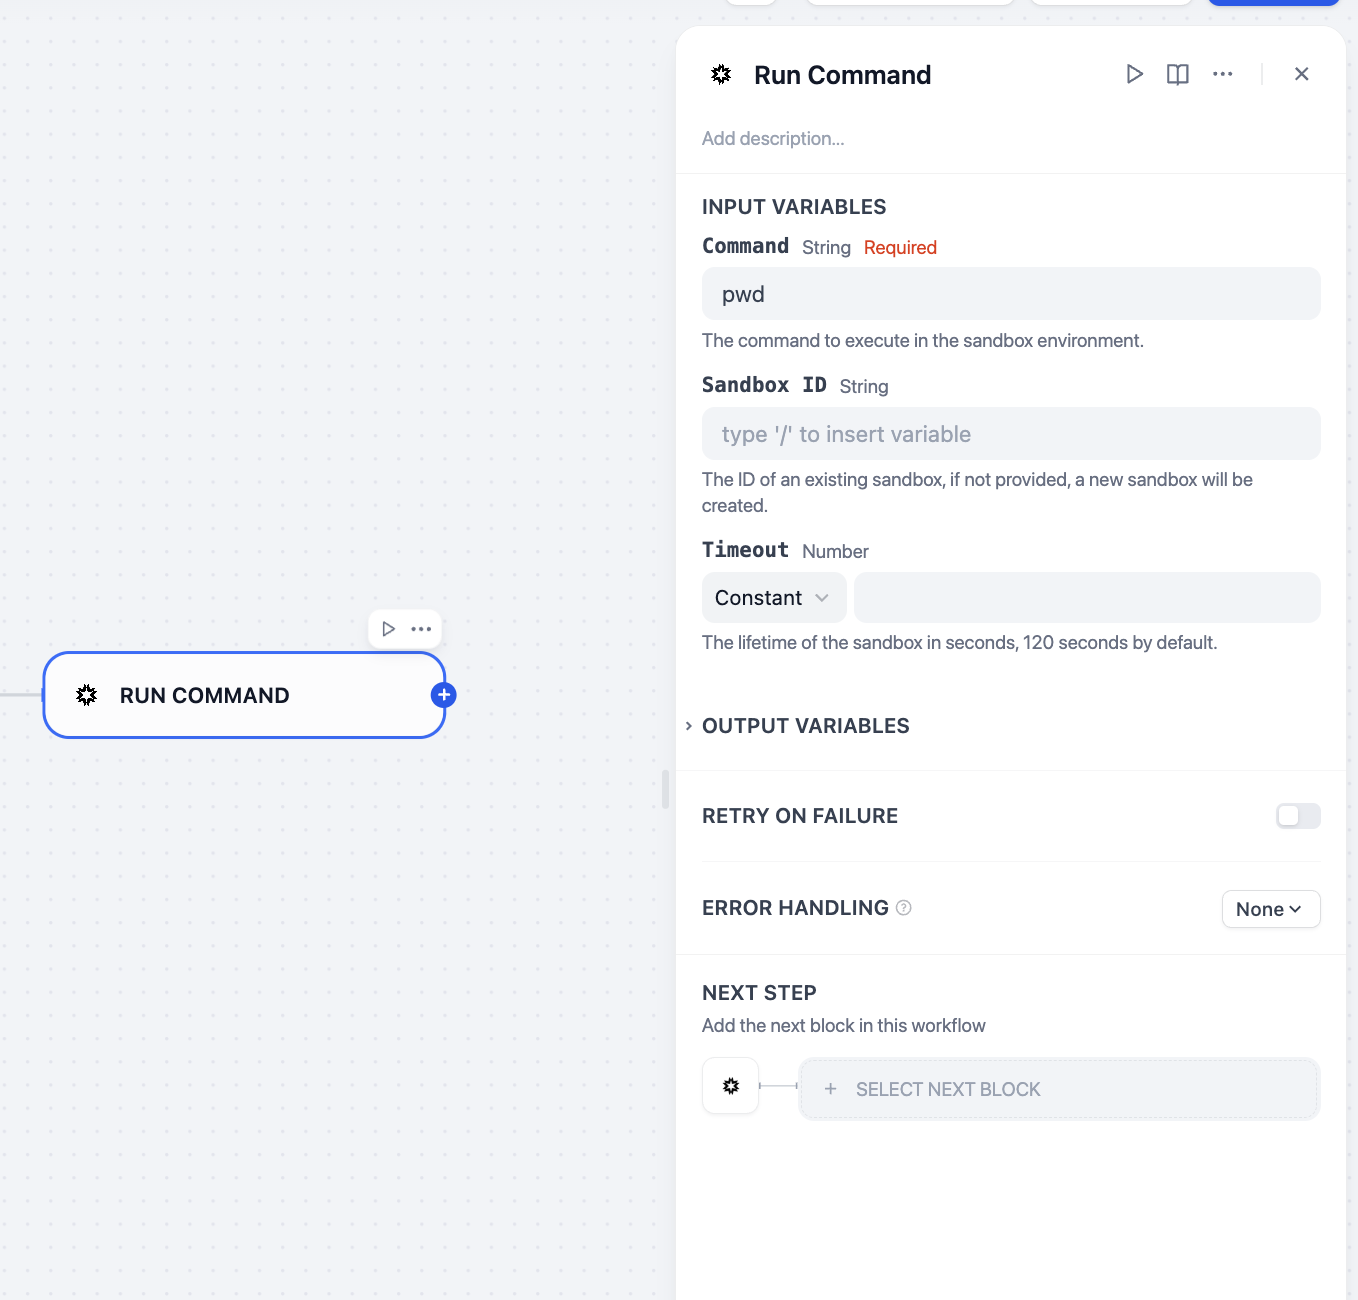The image size is (1358, 1300).
Task: Open the Constant type dropdown
Action: (x=773, y=598)
